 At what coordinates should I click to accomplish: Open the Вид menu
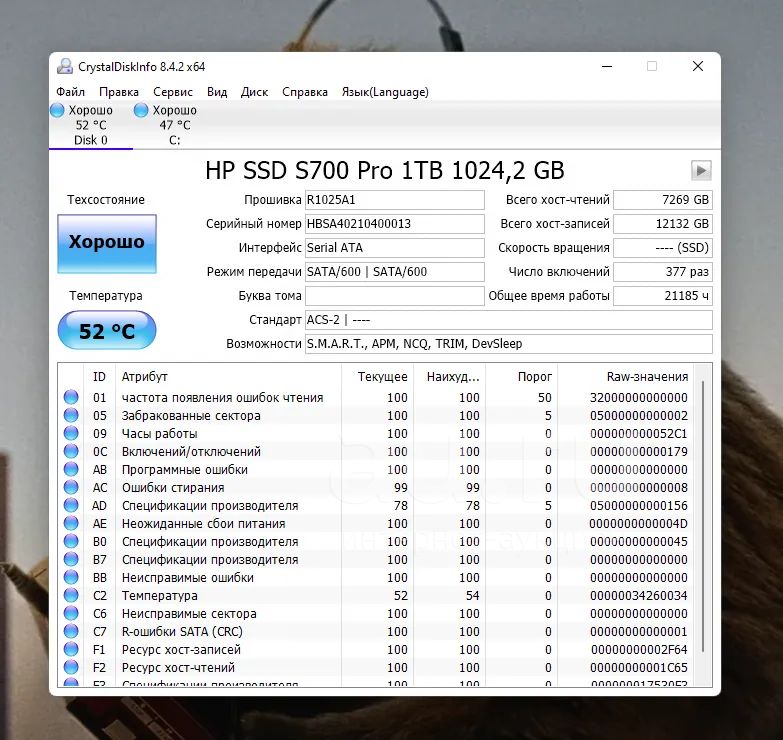217,92
